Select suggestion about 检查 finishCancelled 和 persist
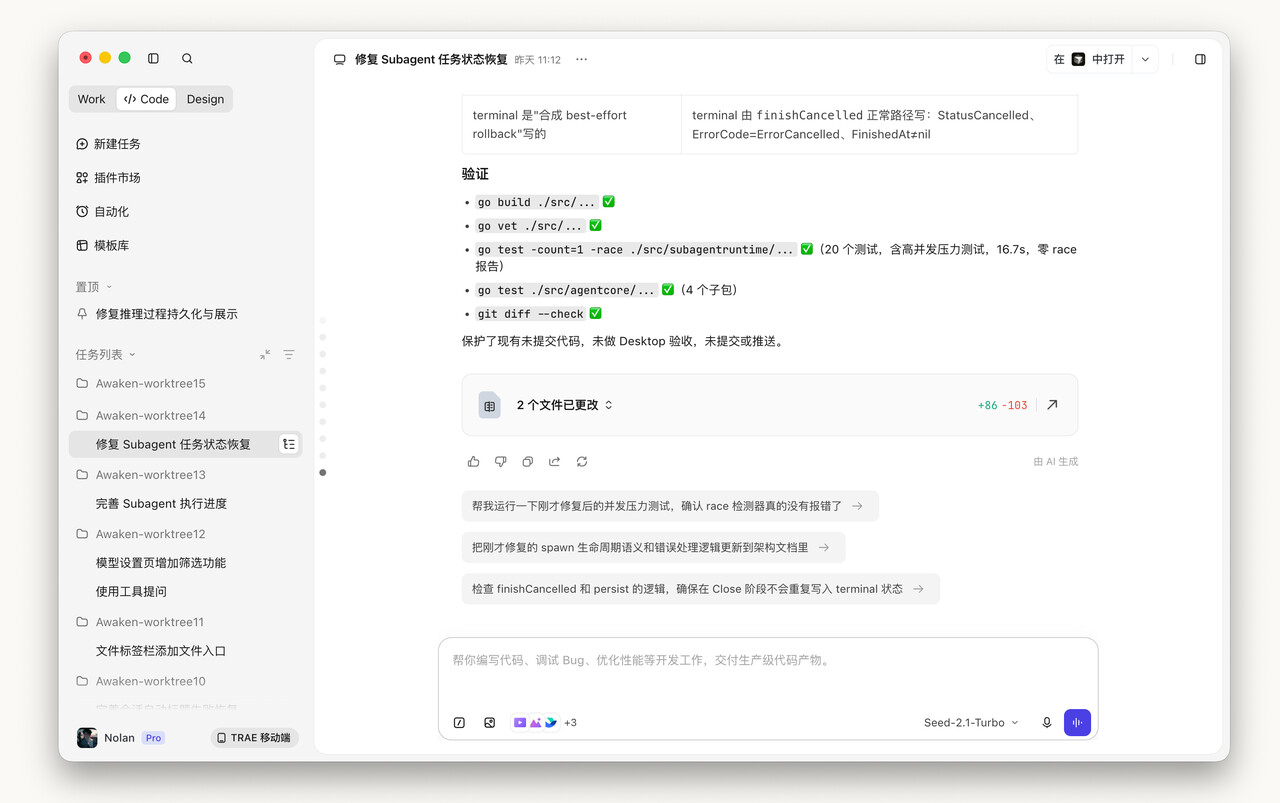Viewport: 1280px width, 803px height. coord(700,589)
